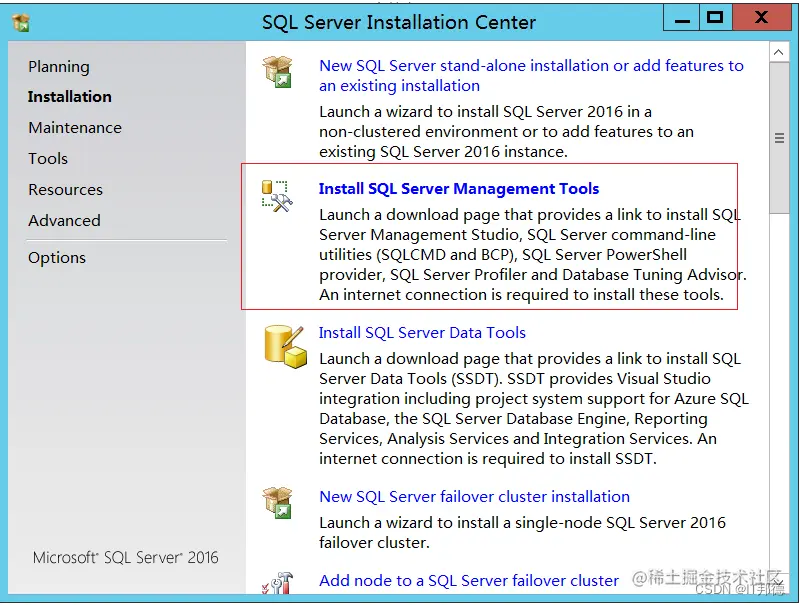Click the stand-alone installation box icon

278,72
